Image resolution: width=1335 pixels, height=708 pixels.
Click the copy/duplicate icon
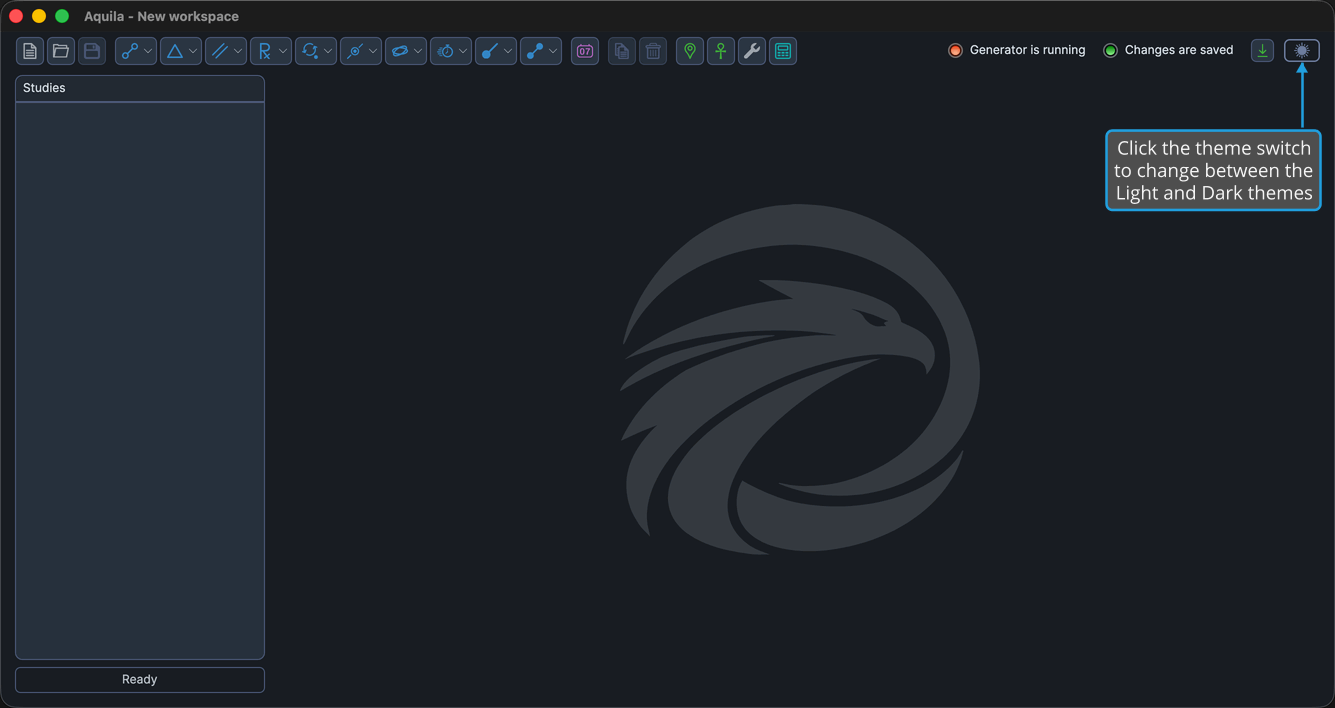coord(622,51)
